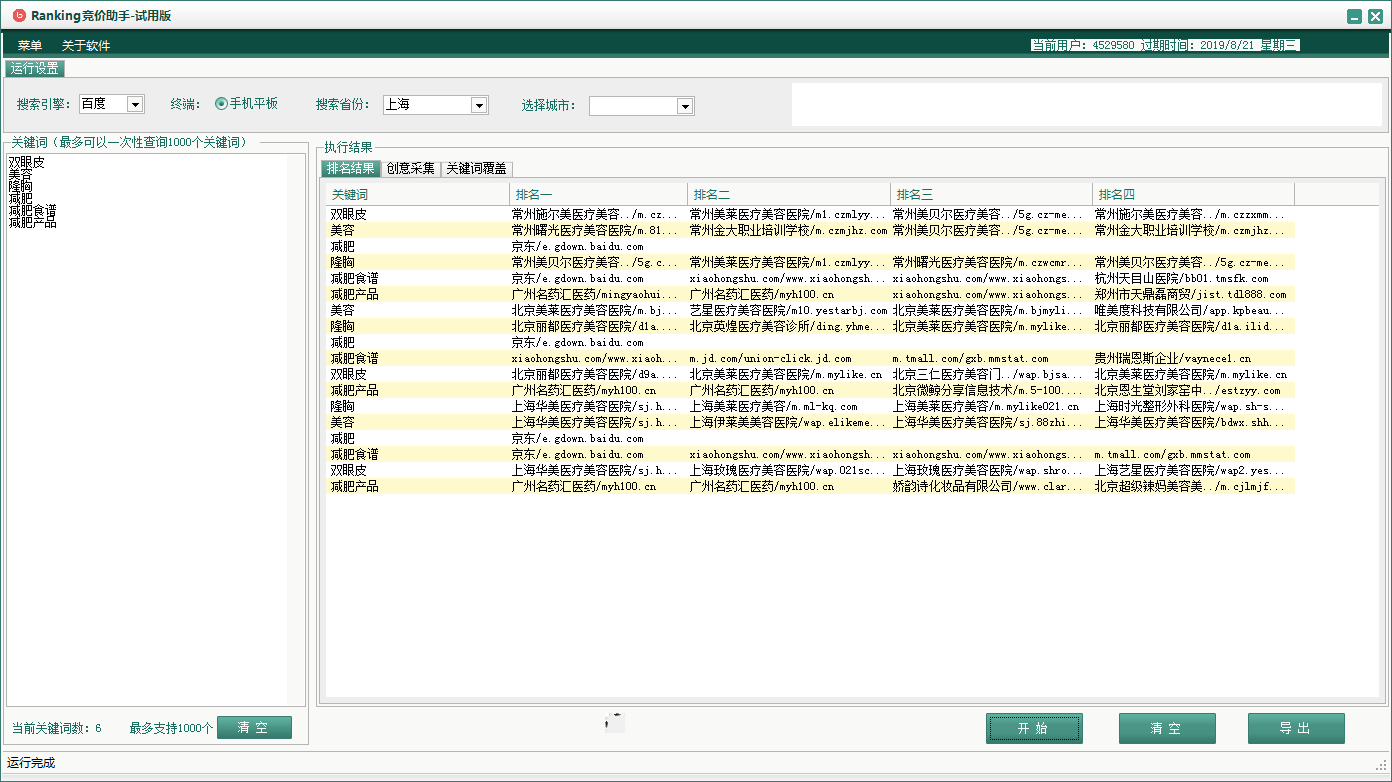Screen dimensions: 1392x782
Task: Click 双眼皮 in the keyword list
Action: (x=27, y=161)
